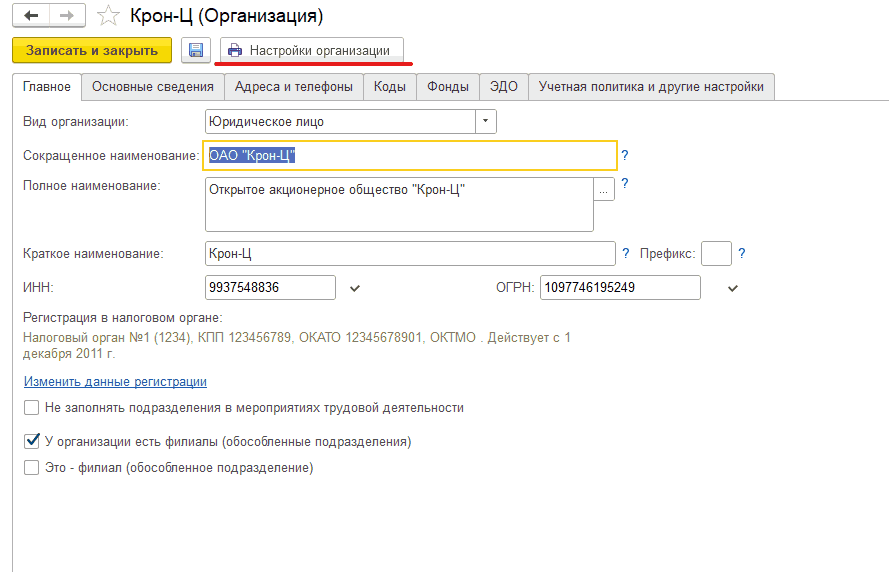Click the Префикс input field
Screen dimensions: 889x572
[716, 253]
